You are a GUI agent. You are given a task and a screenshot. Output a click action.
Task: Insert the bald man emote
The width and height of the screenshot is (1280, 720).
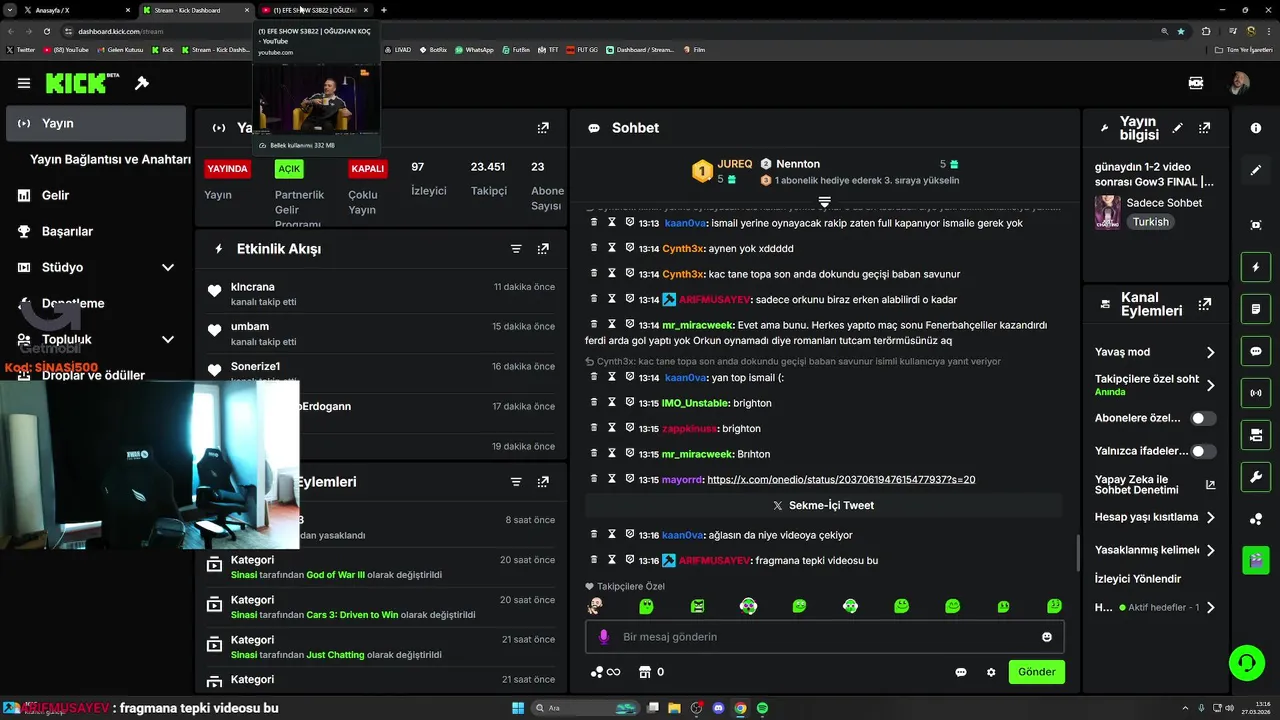(x=595, y=606)
